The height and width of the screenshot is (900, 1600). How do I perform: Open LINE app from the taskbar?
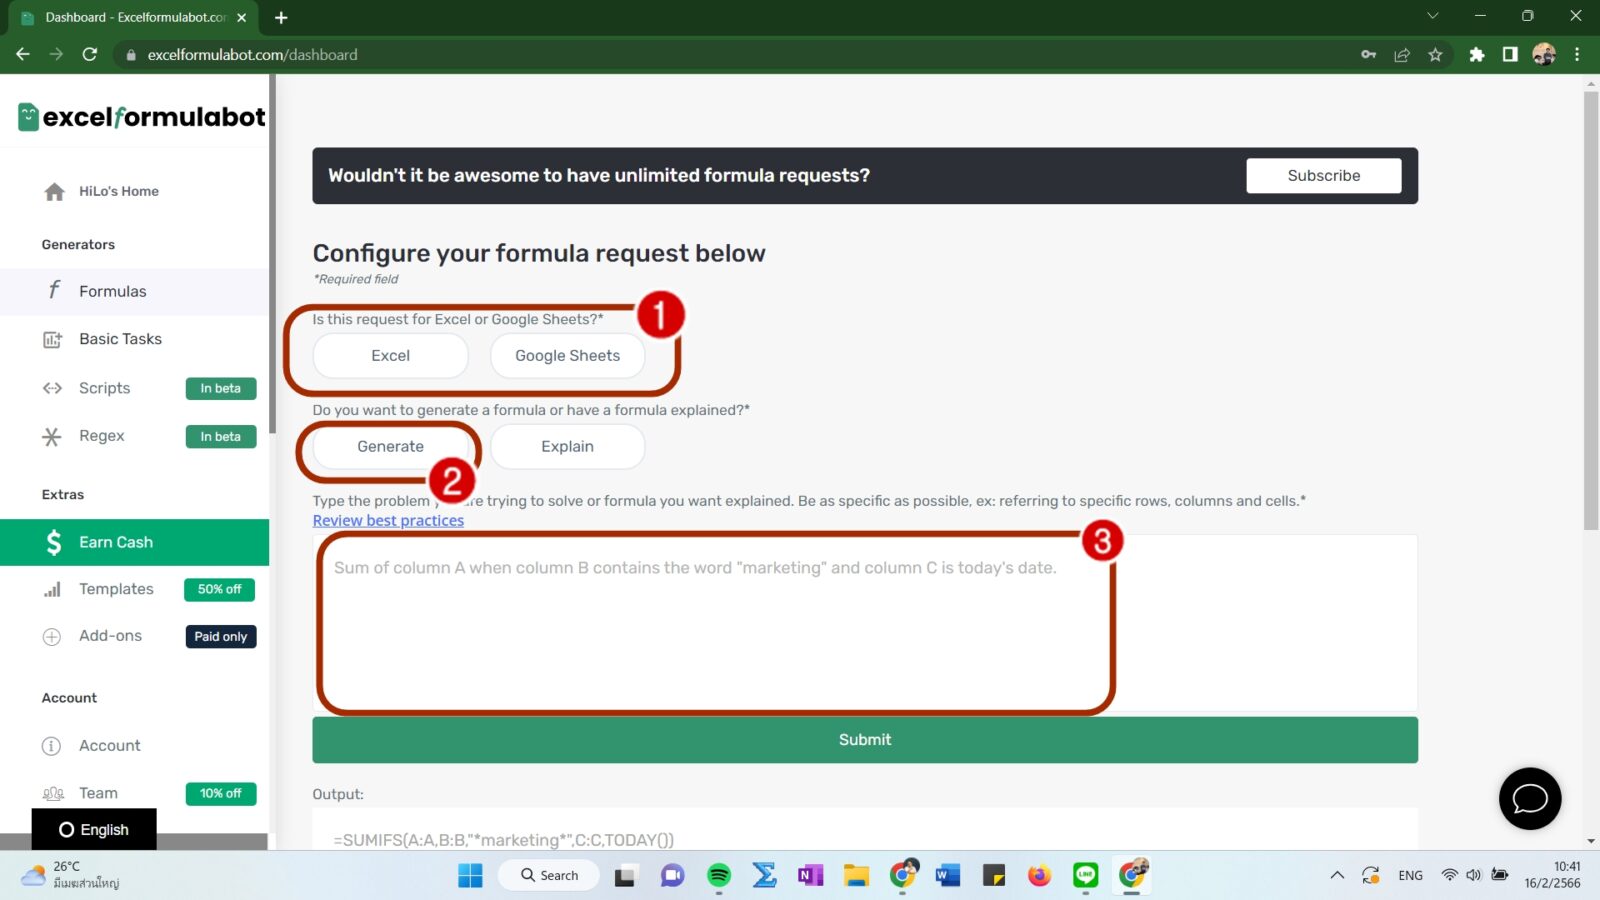pos(1085,876)
